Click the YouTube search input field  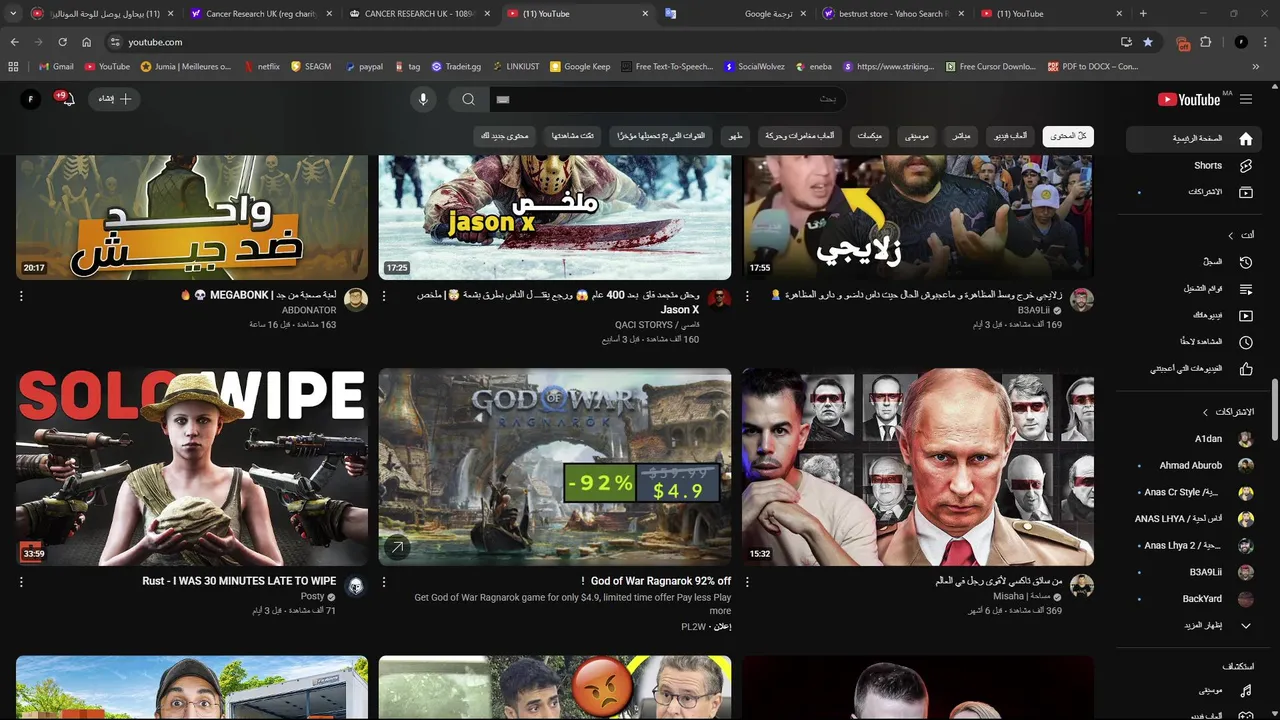coord(668,99)
